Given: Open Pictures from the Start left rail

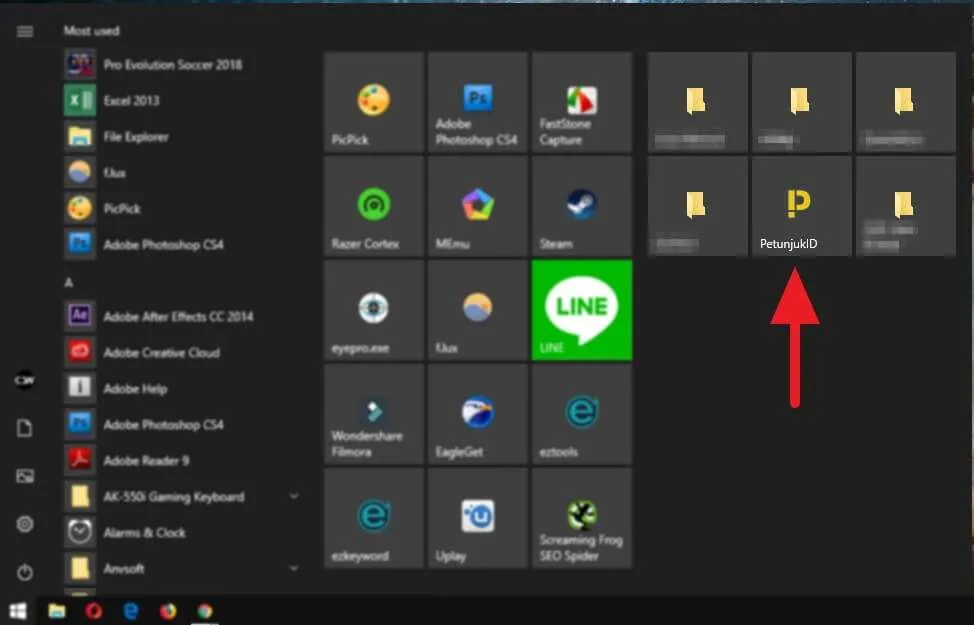Looking at the screenshot, I should (25, 476).
